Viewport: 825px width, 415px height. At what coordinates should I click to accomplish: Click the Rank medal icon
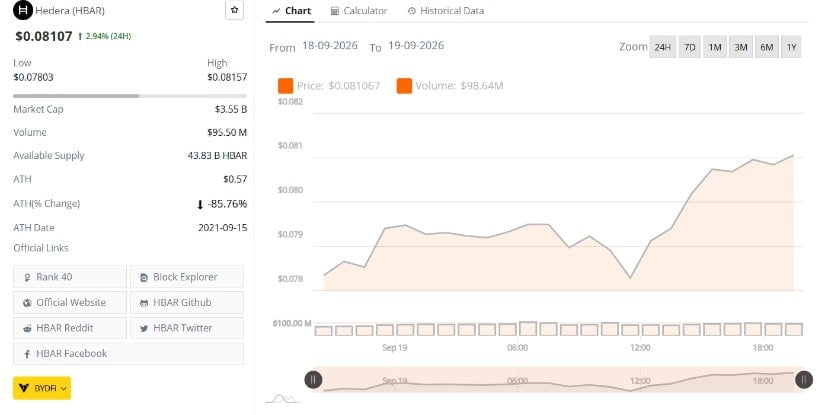(27, 277)
